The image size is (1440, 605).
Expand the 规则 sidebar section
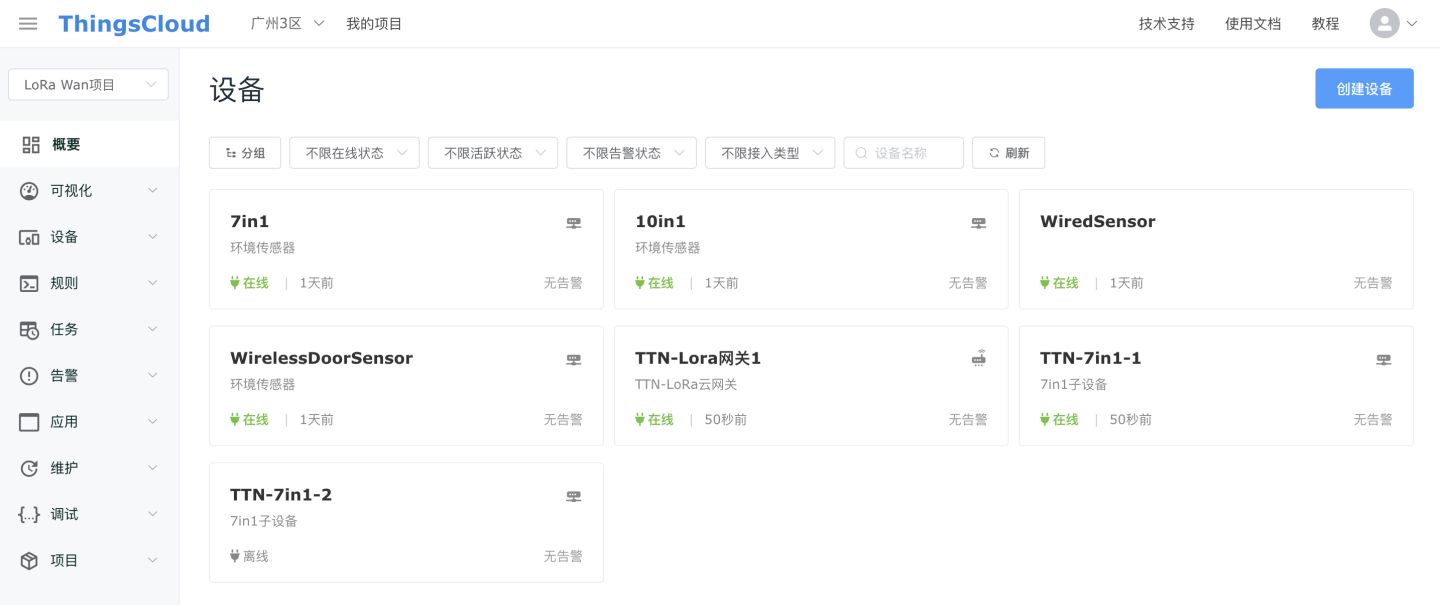coord(90,283)
